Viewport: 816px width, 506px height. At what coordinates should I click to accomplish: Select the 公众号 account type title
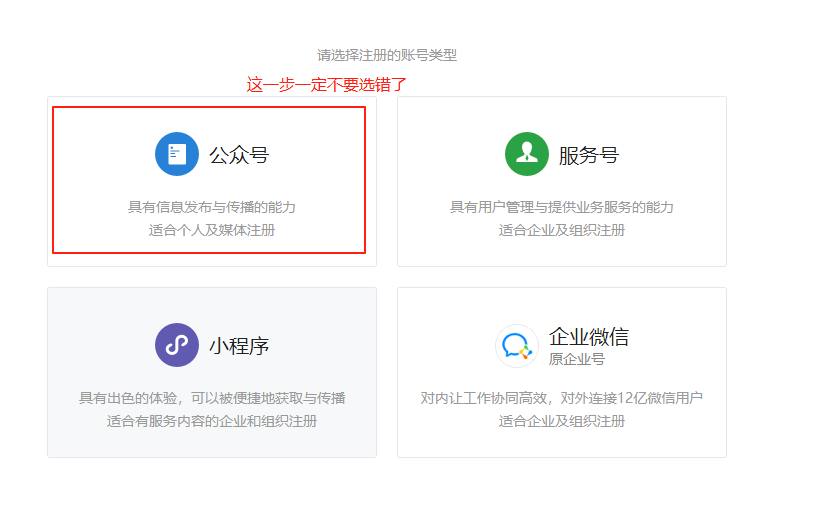click(239, 155)
